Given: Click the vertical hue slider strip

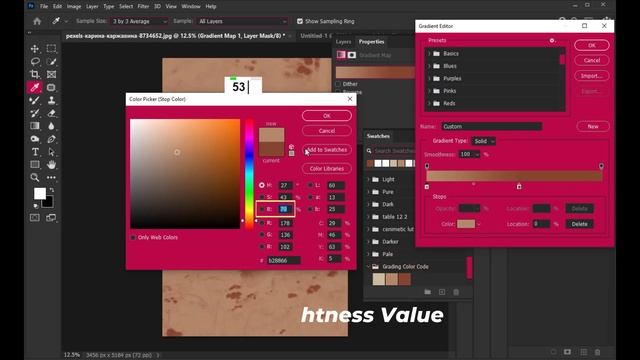Looking at the screenshot, I should click(249, 173).
